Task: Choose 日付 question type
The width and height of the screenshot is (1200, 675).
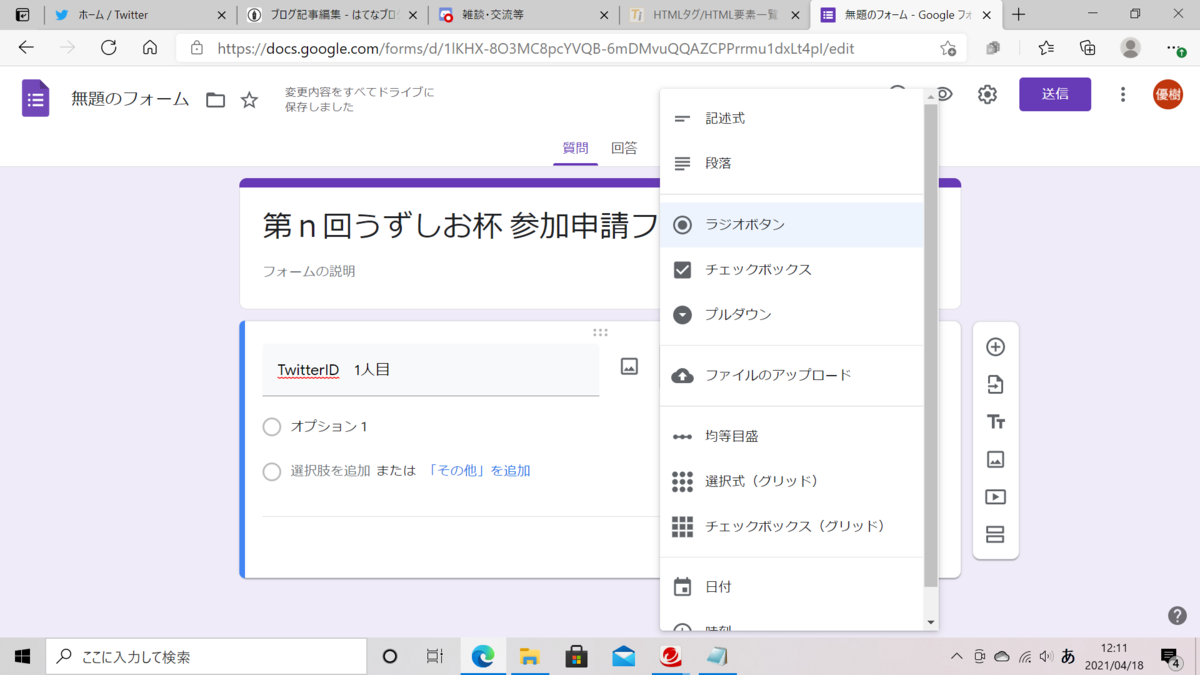Action: (x=717, y=586)
